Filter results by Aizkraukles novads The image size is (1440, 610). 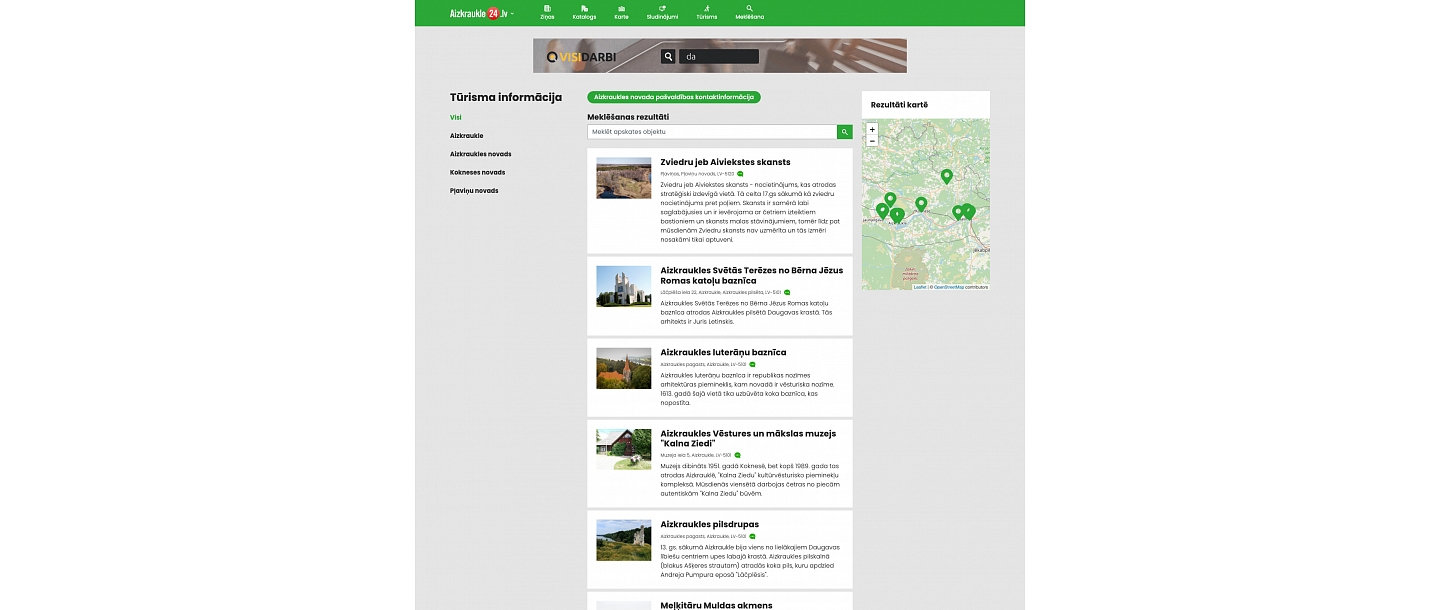click(x=480, y=153)
